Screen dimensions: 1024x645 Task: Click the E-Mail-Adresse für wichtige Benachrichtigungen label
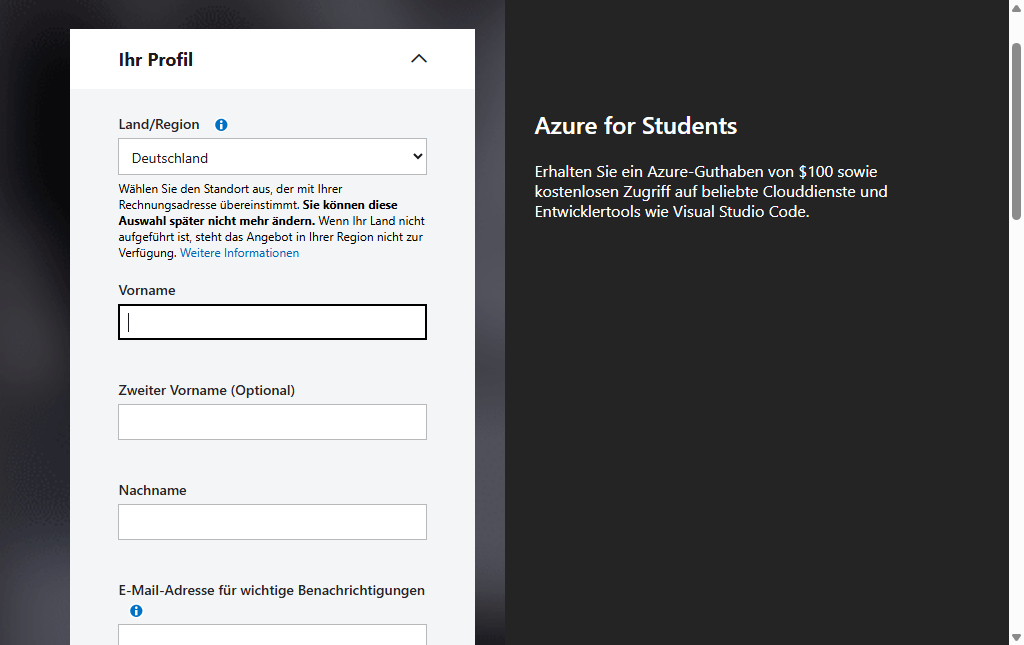click(x=272, y=590)
